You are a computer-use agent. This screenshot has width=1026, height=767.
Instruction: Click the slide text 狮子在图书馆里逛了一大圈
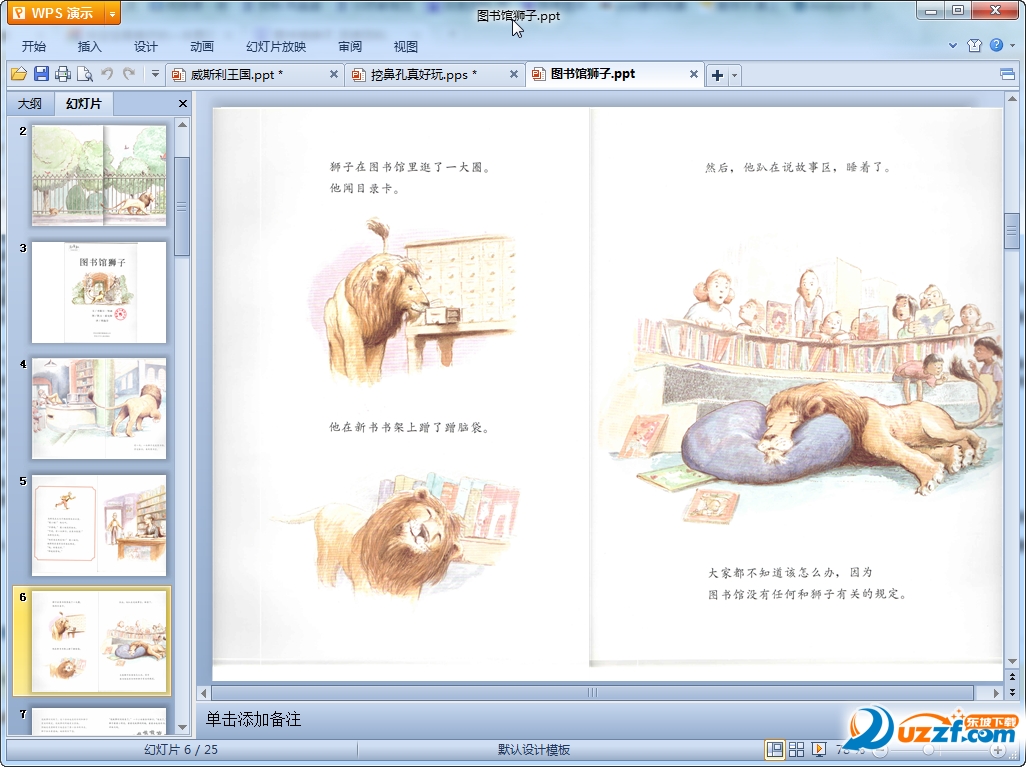(x=410, y=167)
